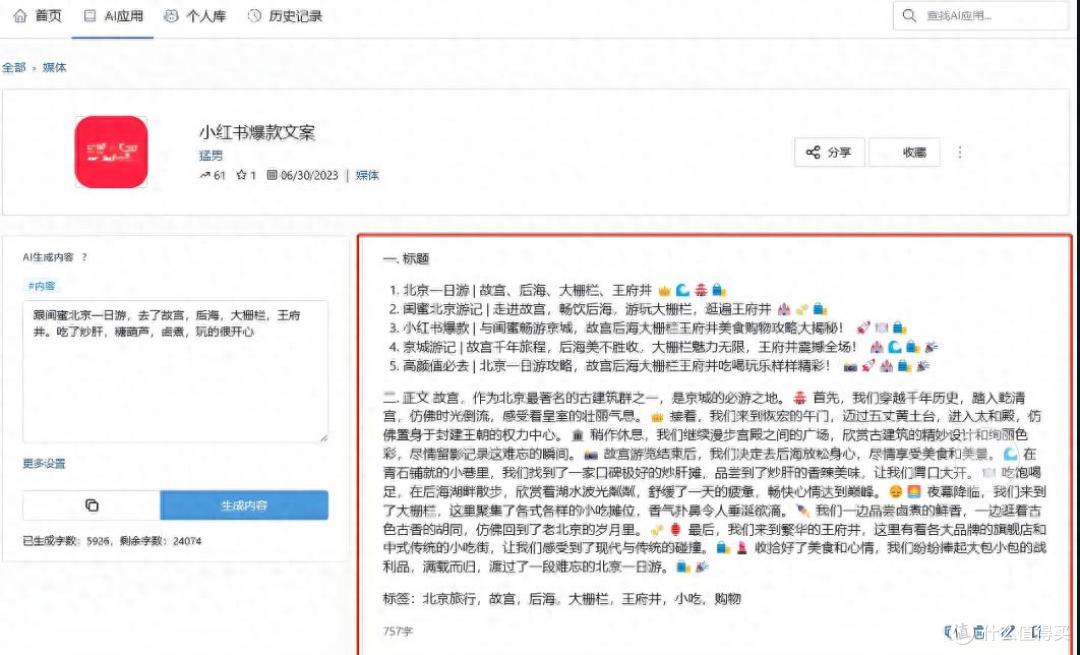Viewport: 1080px width, 655px height.
Task: Select title 1 北京一日游 line
Action: pyautogui.click(x=557, y=290)
